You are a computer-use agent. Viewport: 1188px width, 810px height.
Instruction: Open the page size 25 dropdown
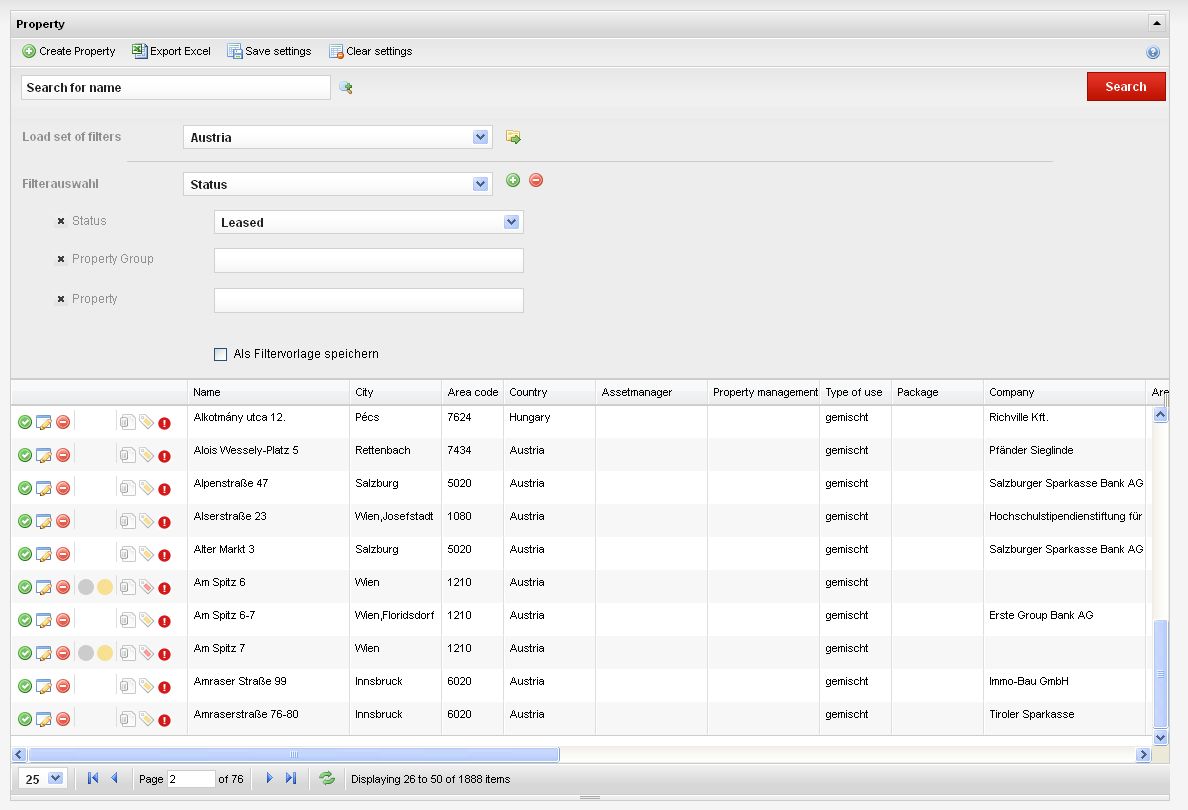click(54, 778)
